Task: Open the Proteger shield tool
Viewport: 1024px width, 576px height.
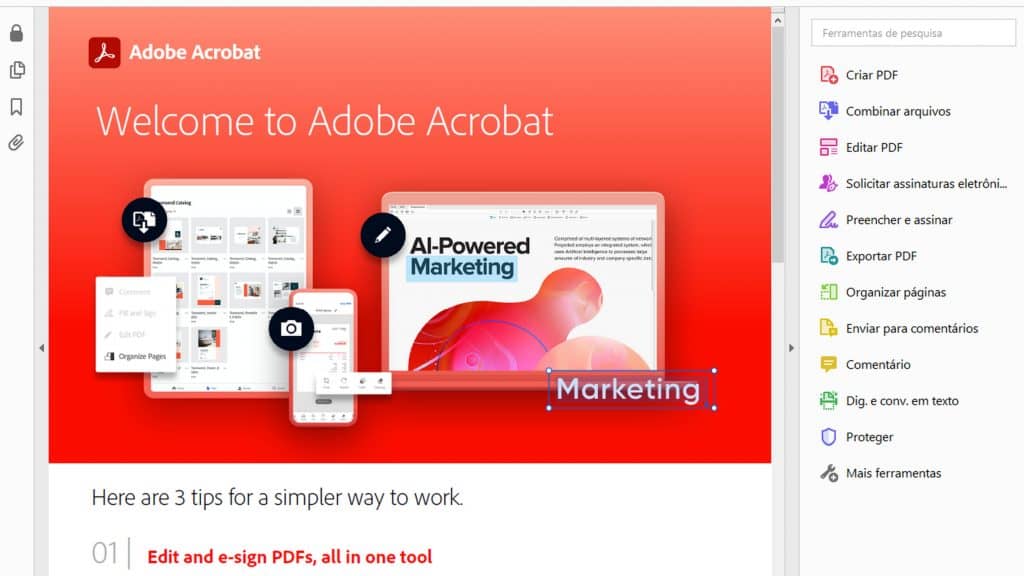Action: [x=828, y=437]
